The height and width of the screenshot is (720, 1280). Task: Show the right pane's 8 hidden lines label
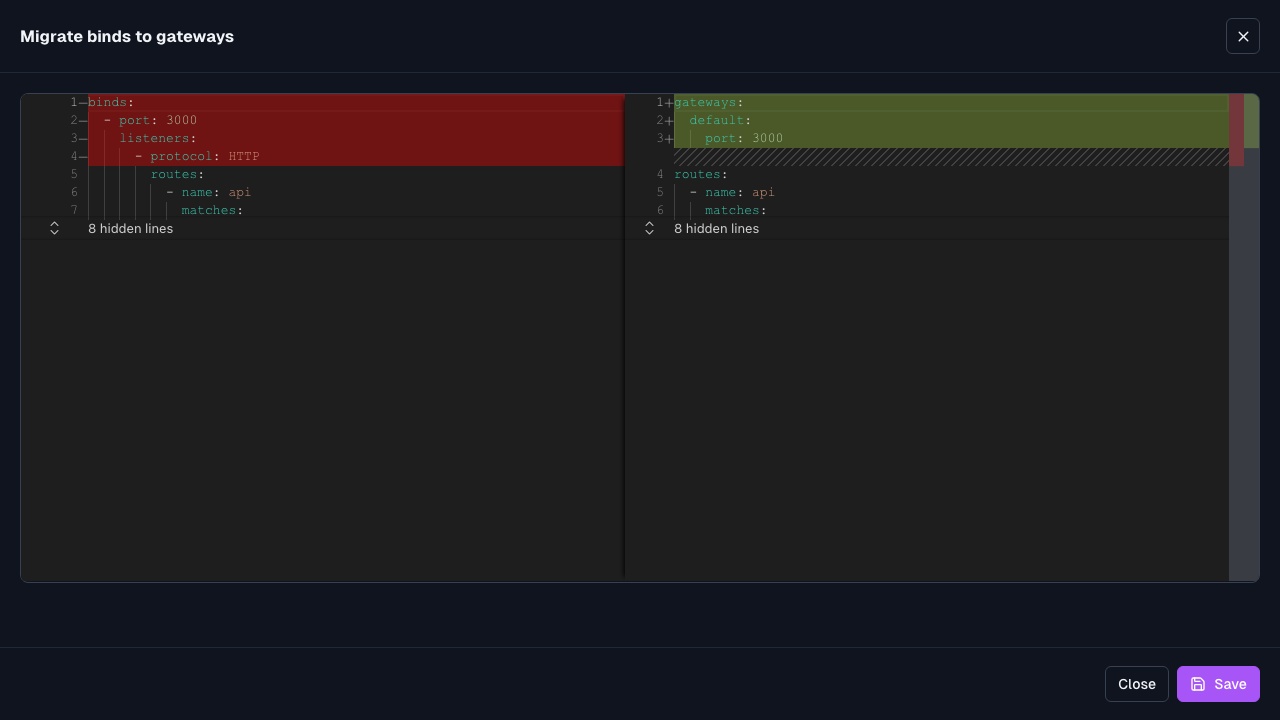(x=716, y=228)
